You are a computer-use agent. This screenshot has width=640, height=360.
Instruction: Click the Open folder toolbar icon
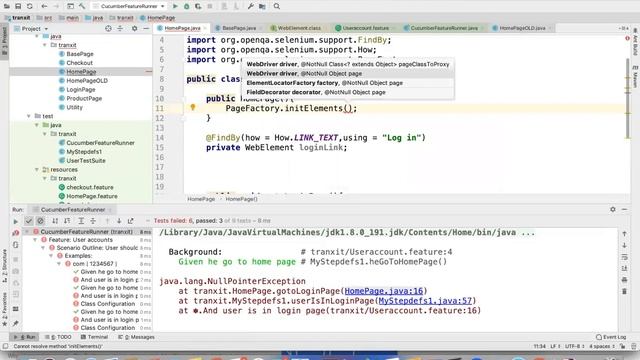[7, 6]
